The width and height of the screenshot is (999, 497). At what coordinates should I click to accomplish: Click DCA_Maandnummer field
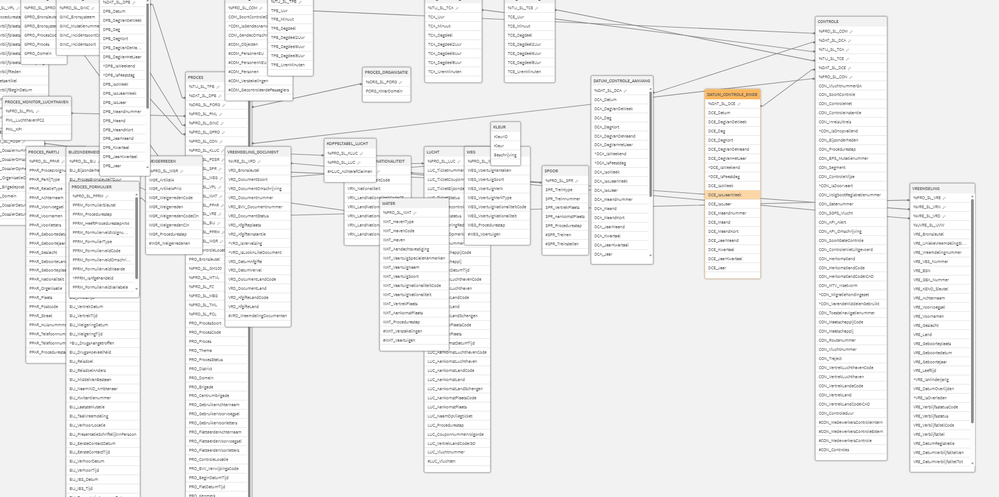click(620, 199)
